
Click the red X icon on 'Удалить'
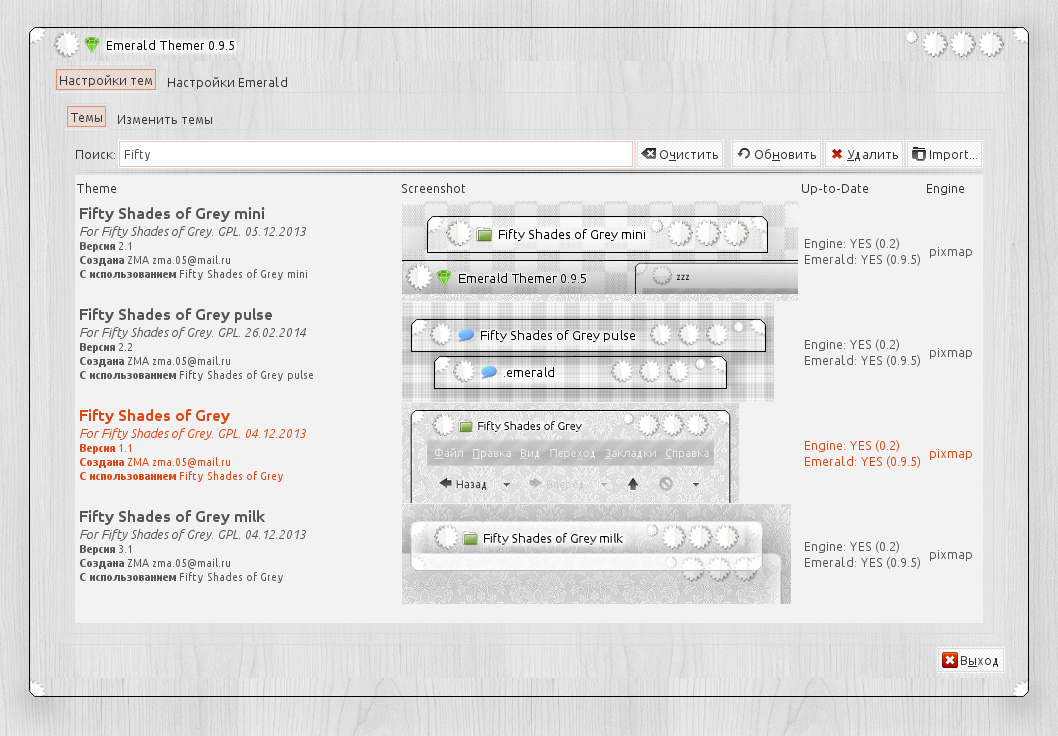coord(837,154)
